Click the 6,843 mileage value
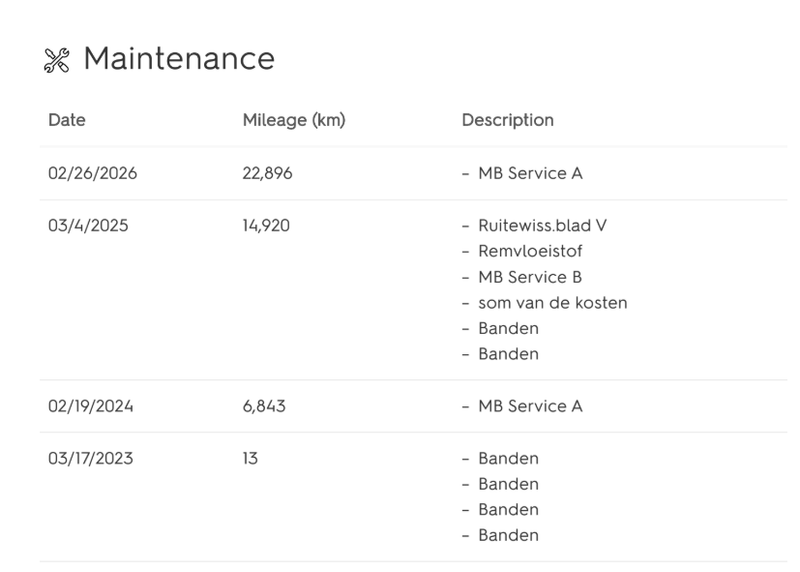Screen dimensions: 800x572 coord(263,406)
